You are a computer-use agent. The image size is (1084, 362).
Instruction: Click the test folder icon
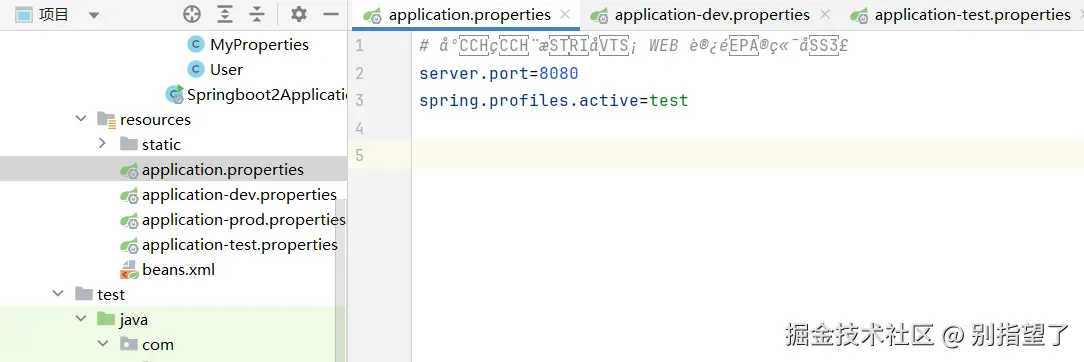pyautogui.click(x=84, y=294)
